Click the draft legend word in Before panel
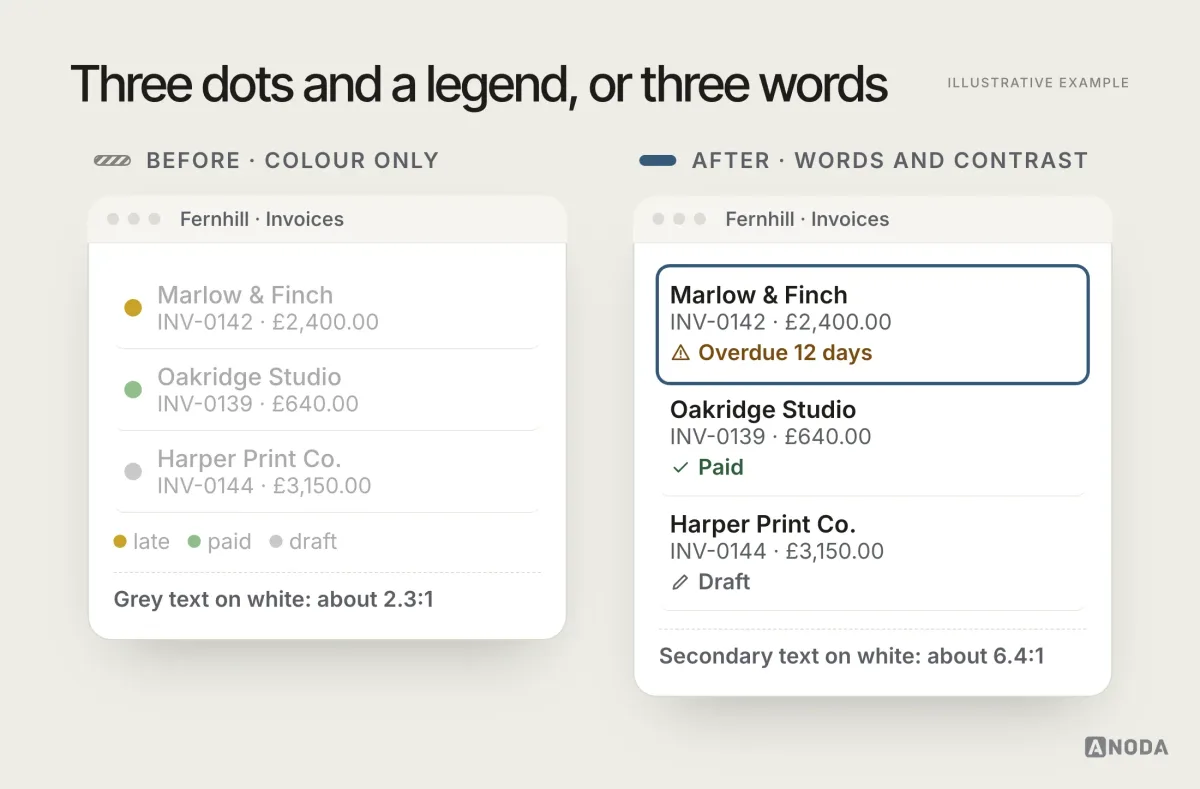 pos(313,542)
